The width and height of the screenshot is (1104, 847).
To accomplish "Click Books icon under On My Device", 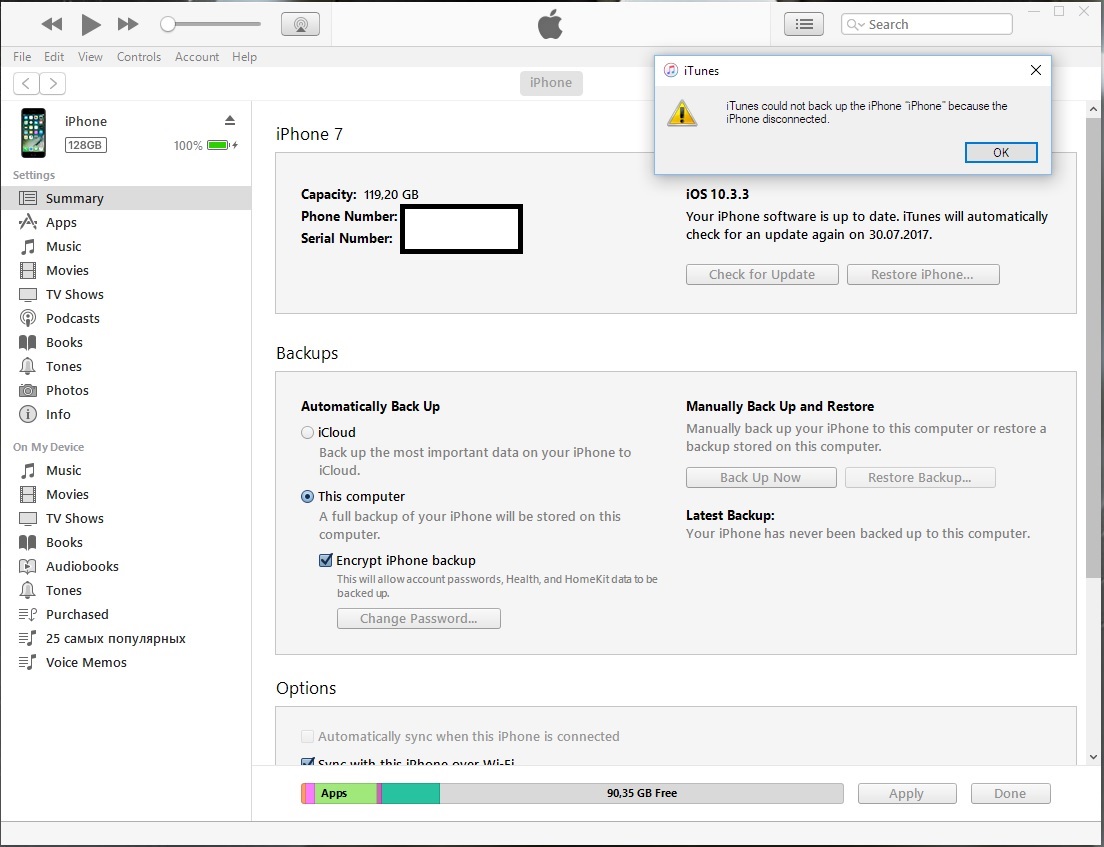I will tap(27, 542).
